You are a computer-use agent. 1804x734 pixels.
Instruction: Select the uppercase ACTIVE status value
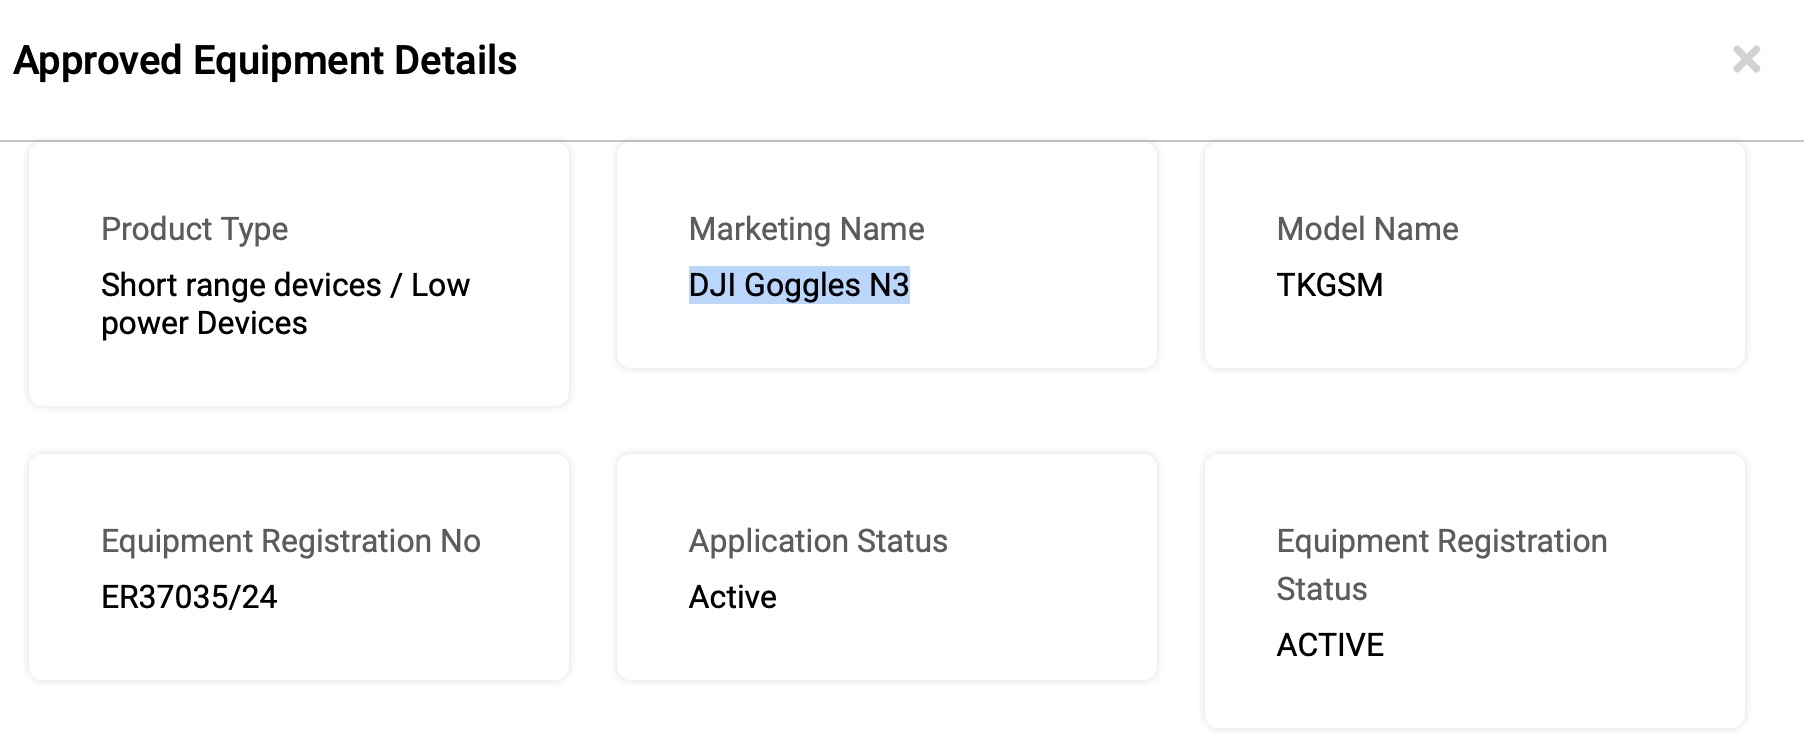click(x=1330, y=645)
